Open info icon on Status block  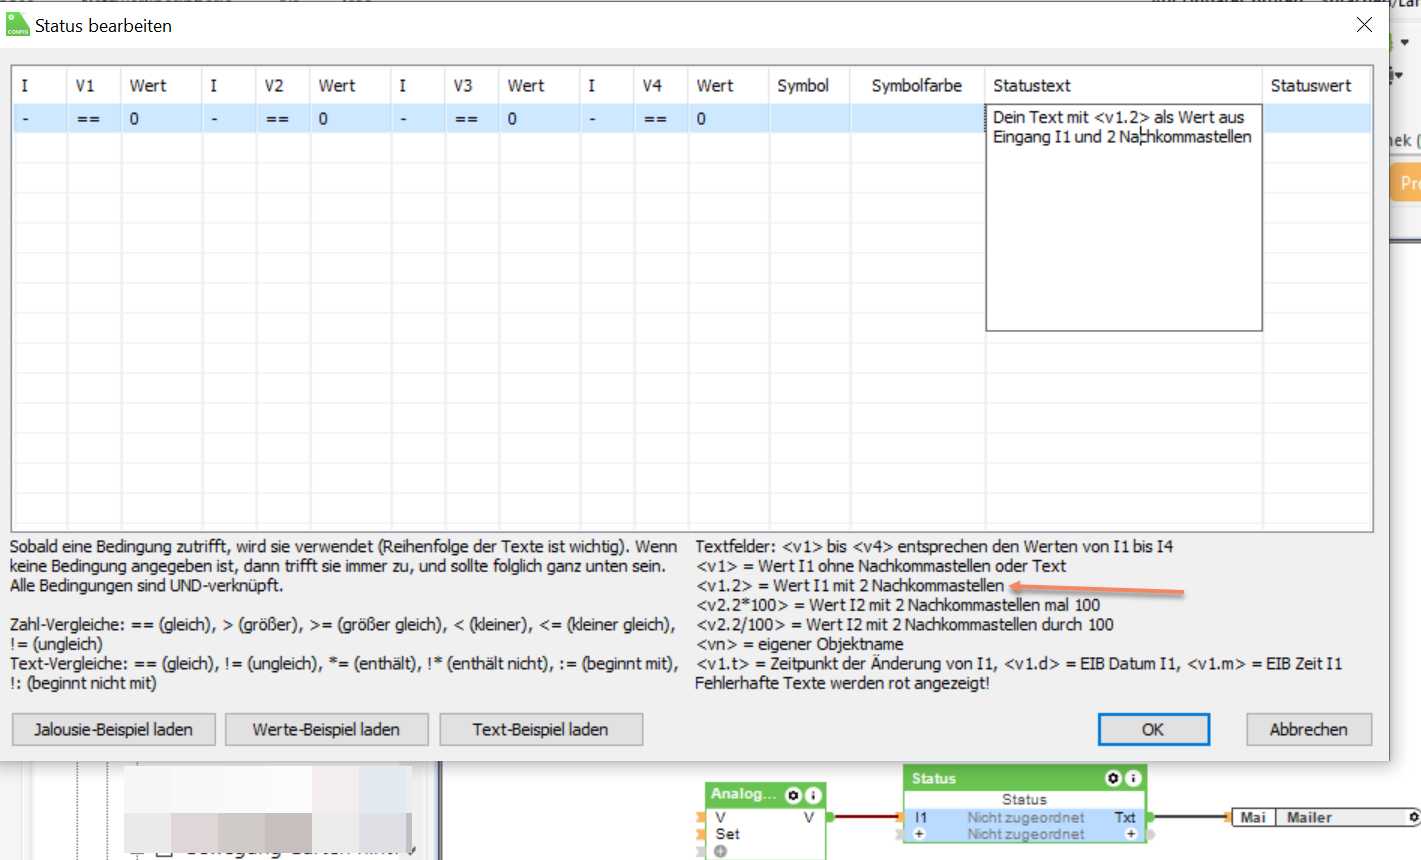(x=1133, y=778)
